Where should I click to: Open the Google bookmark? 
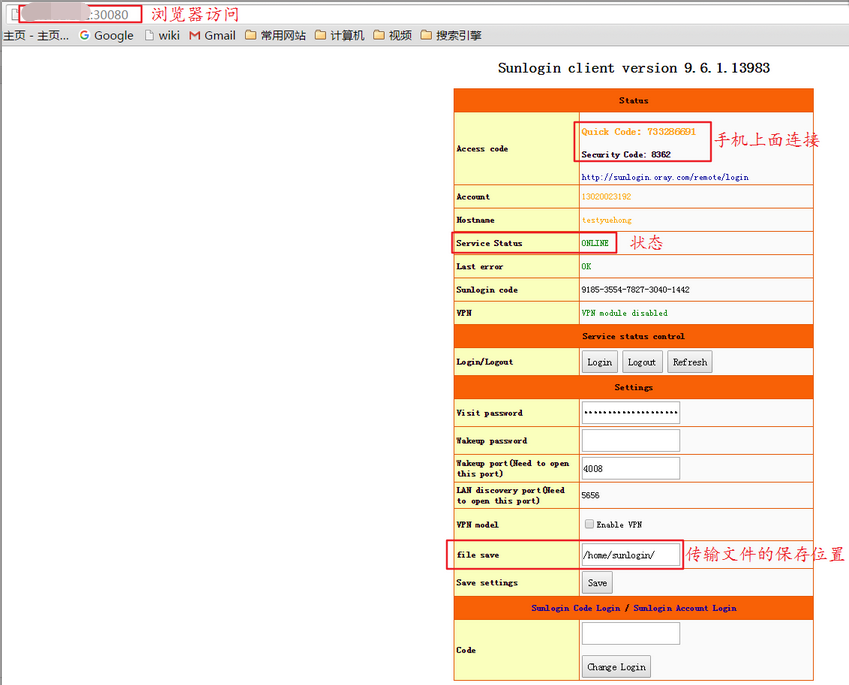click(107, 36)
